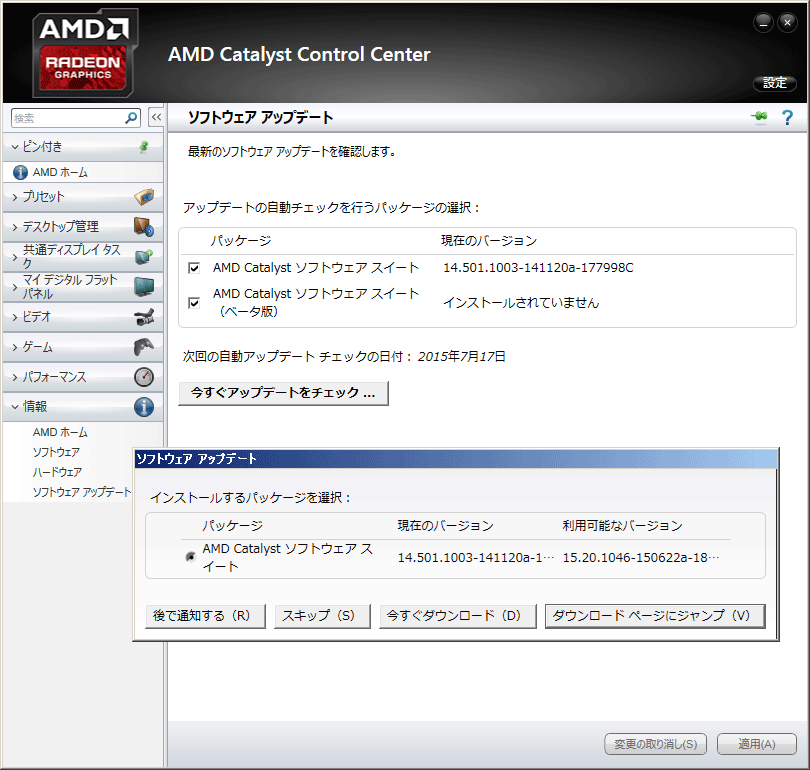Screen dimensions: 810x770
Task: Click available version 15.20.1046-150622a-18…
Action: [641, 558]
